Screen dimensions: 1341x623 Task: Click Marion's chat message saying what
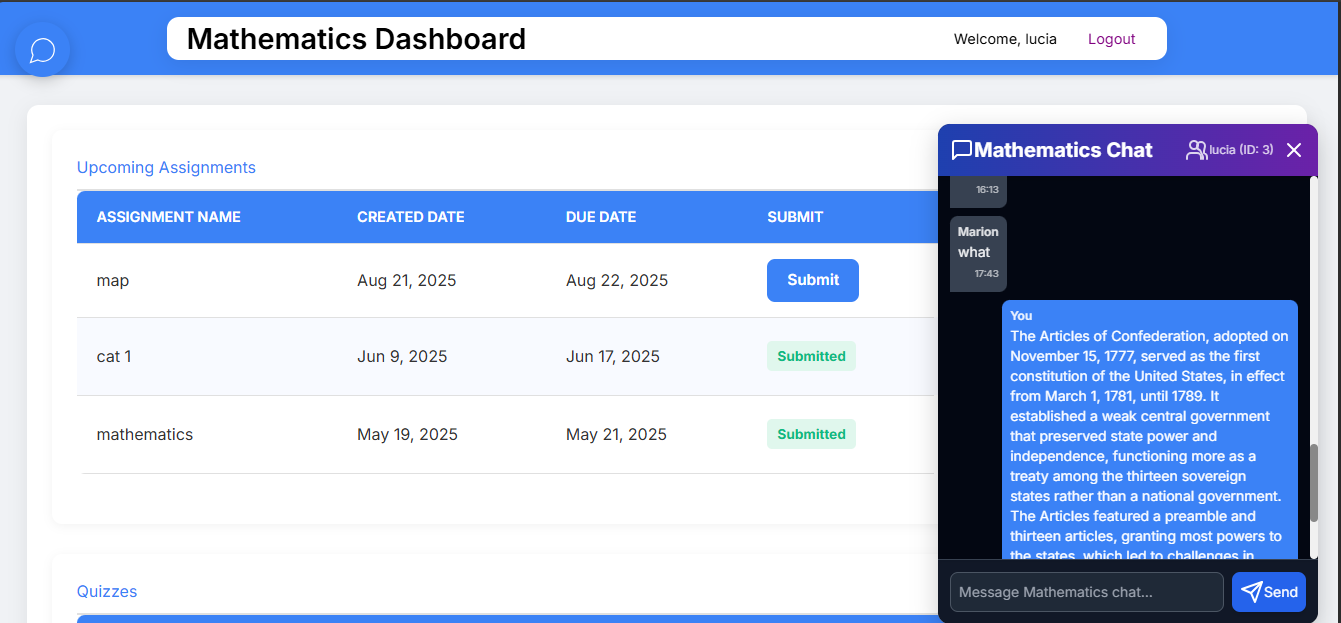[978, 253]
